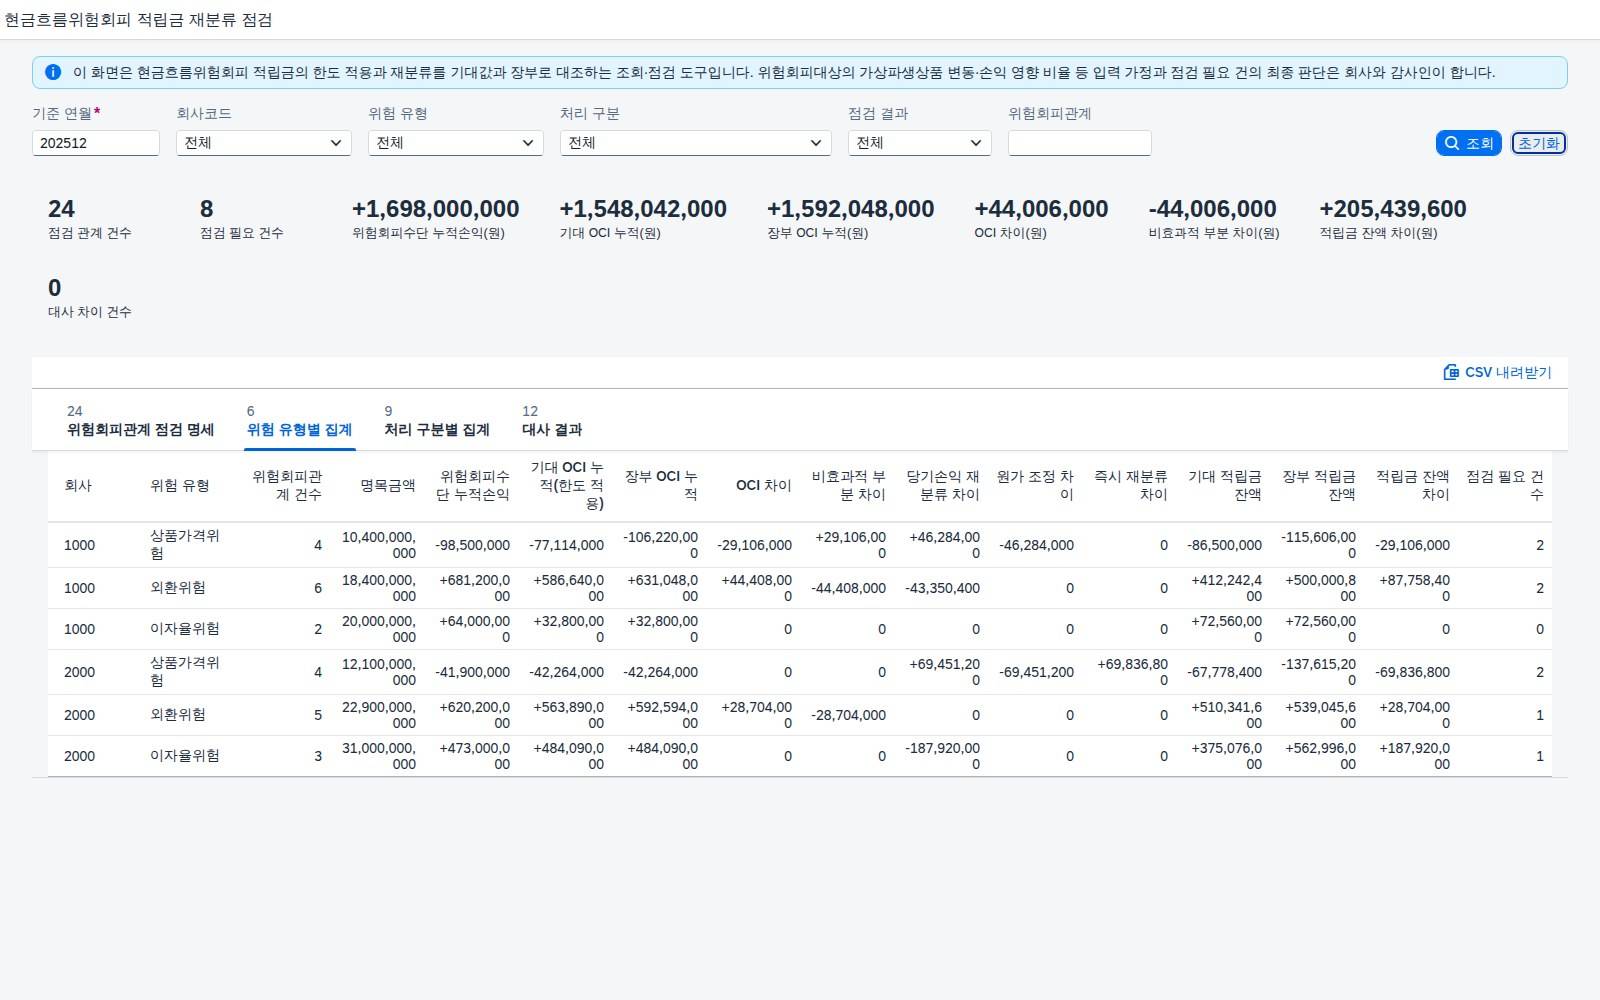Click the CSV 내려받기 link

tap(1497, 372)
